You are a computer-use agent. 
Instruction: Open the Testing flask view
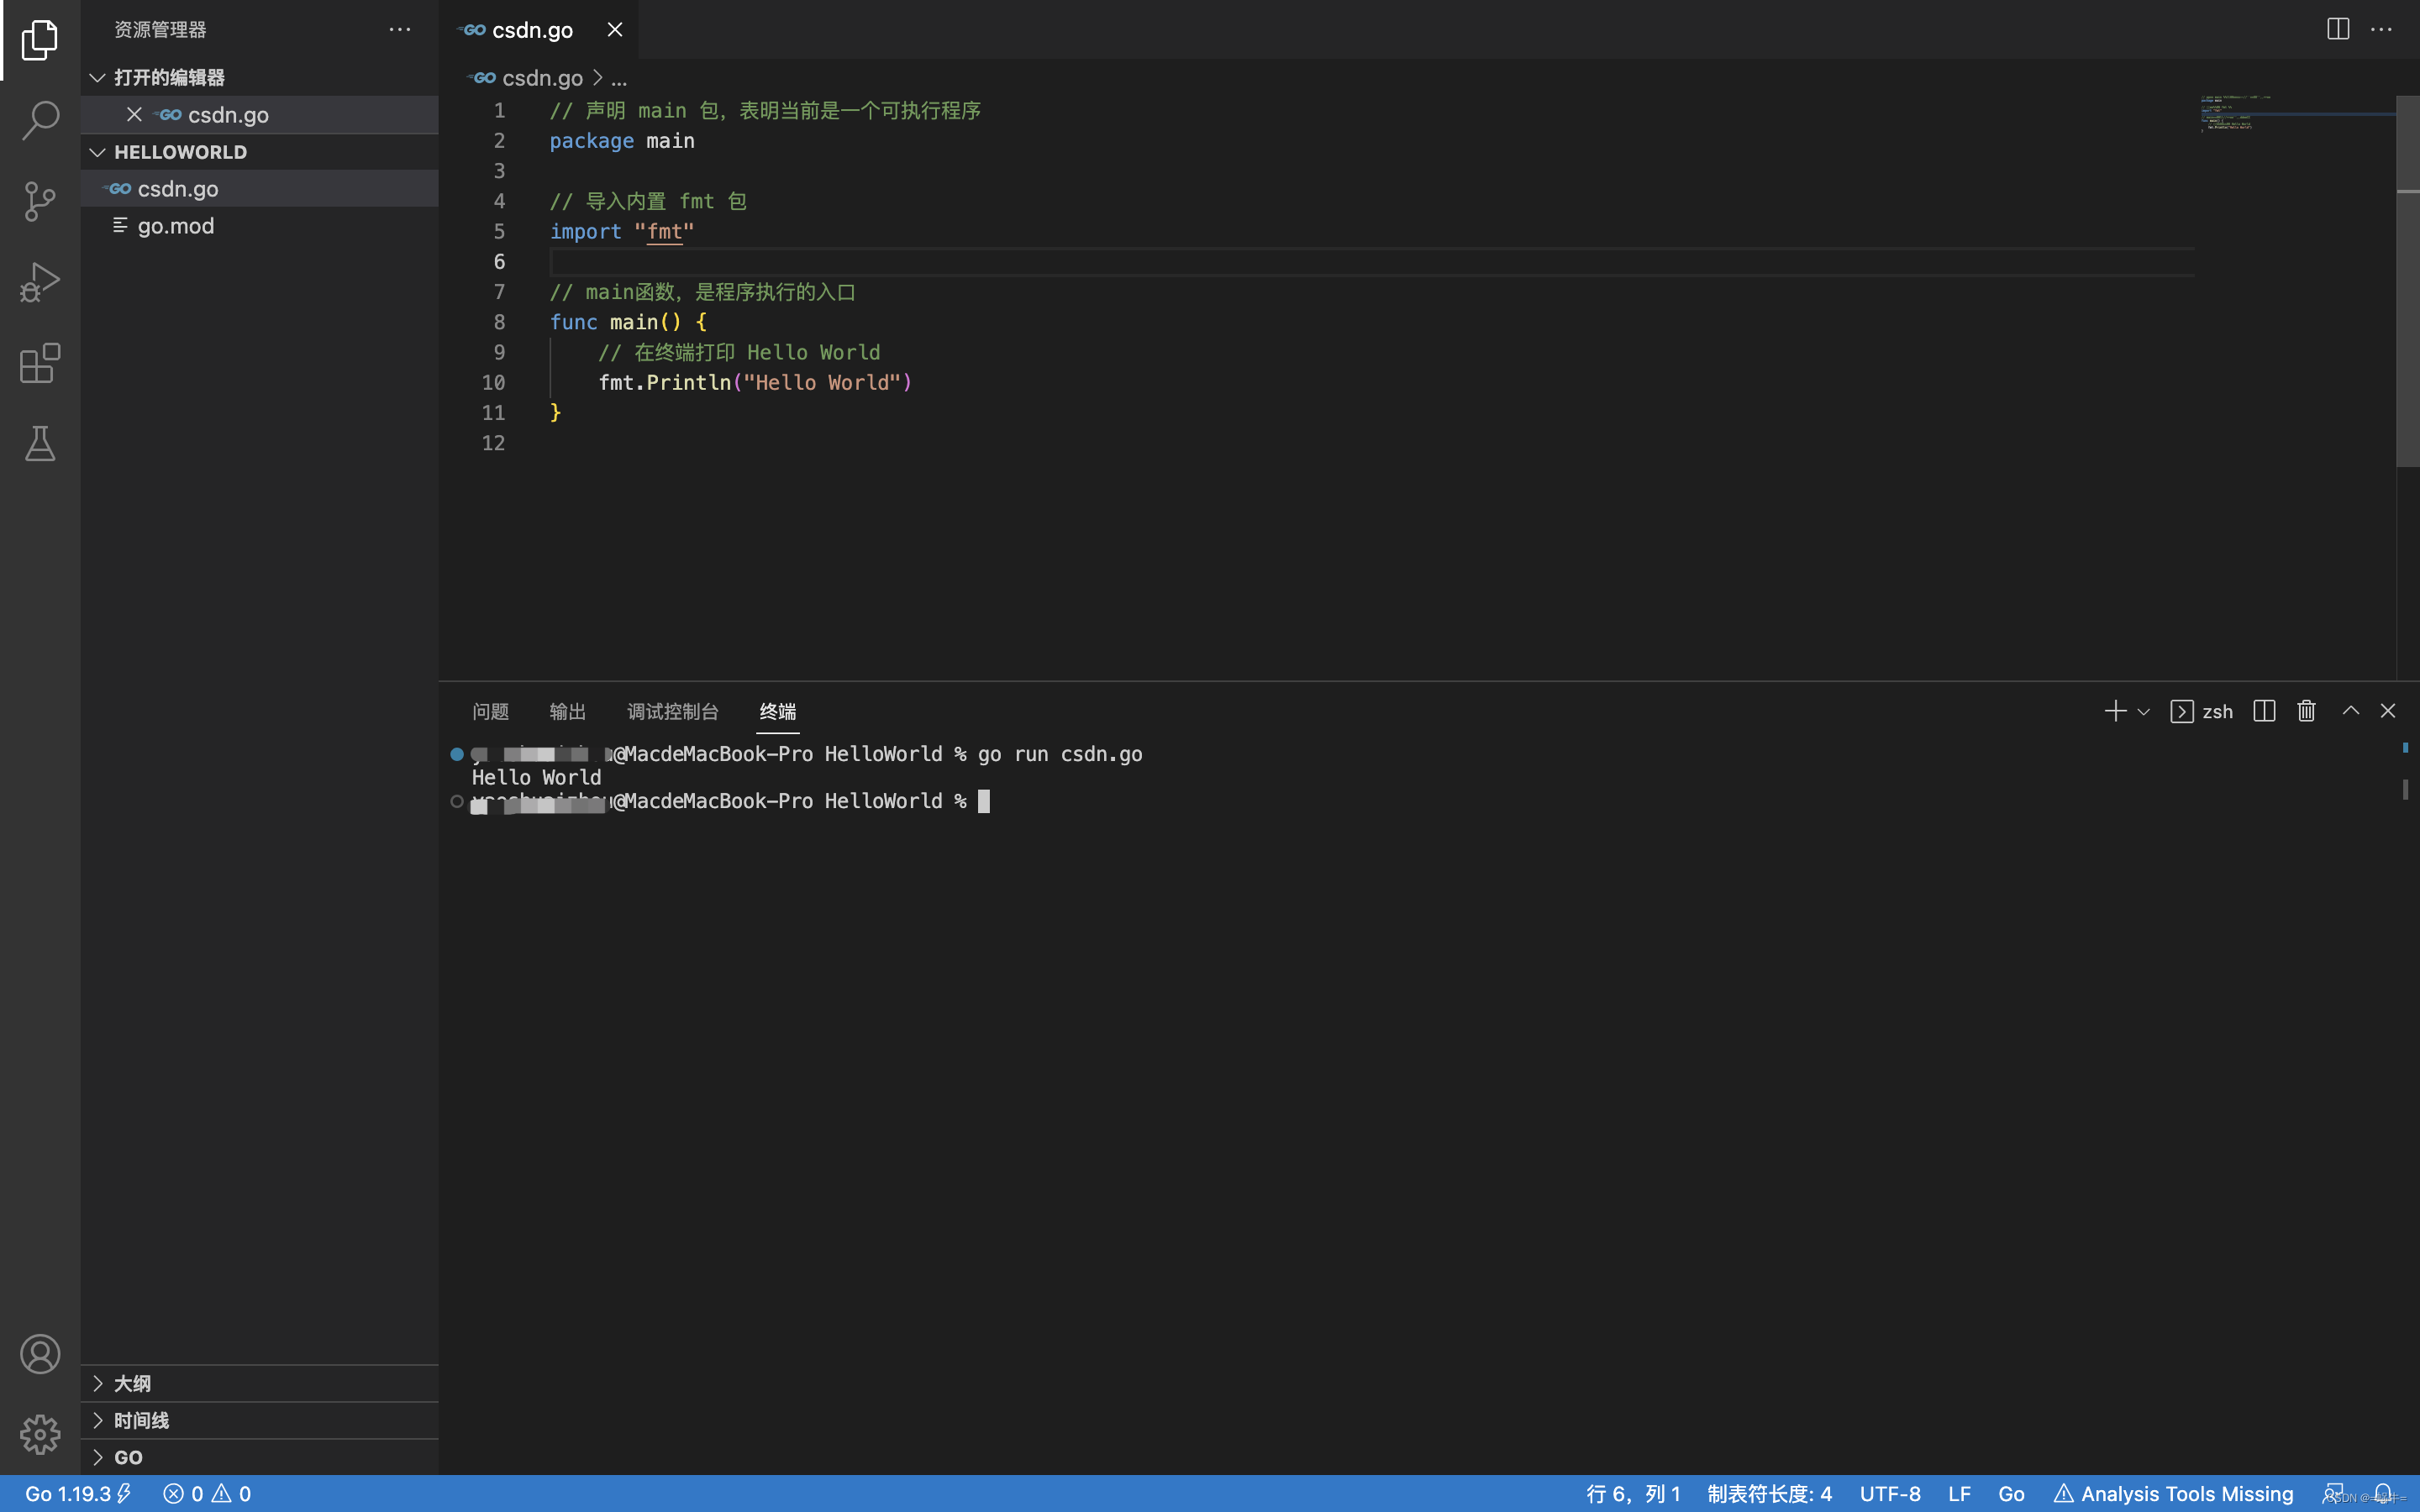click(40, 443)
